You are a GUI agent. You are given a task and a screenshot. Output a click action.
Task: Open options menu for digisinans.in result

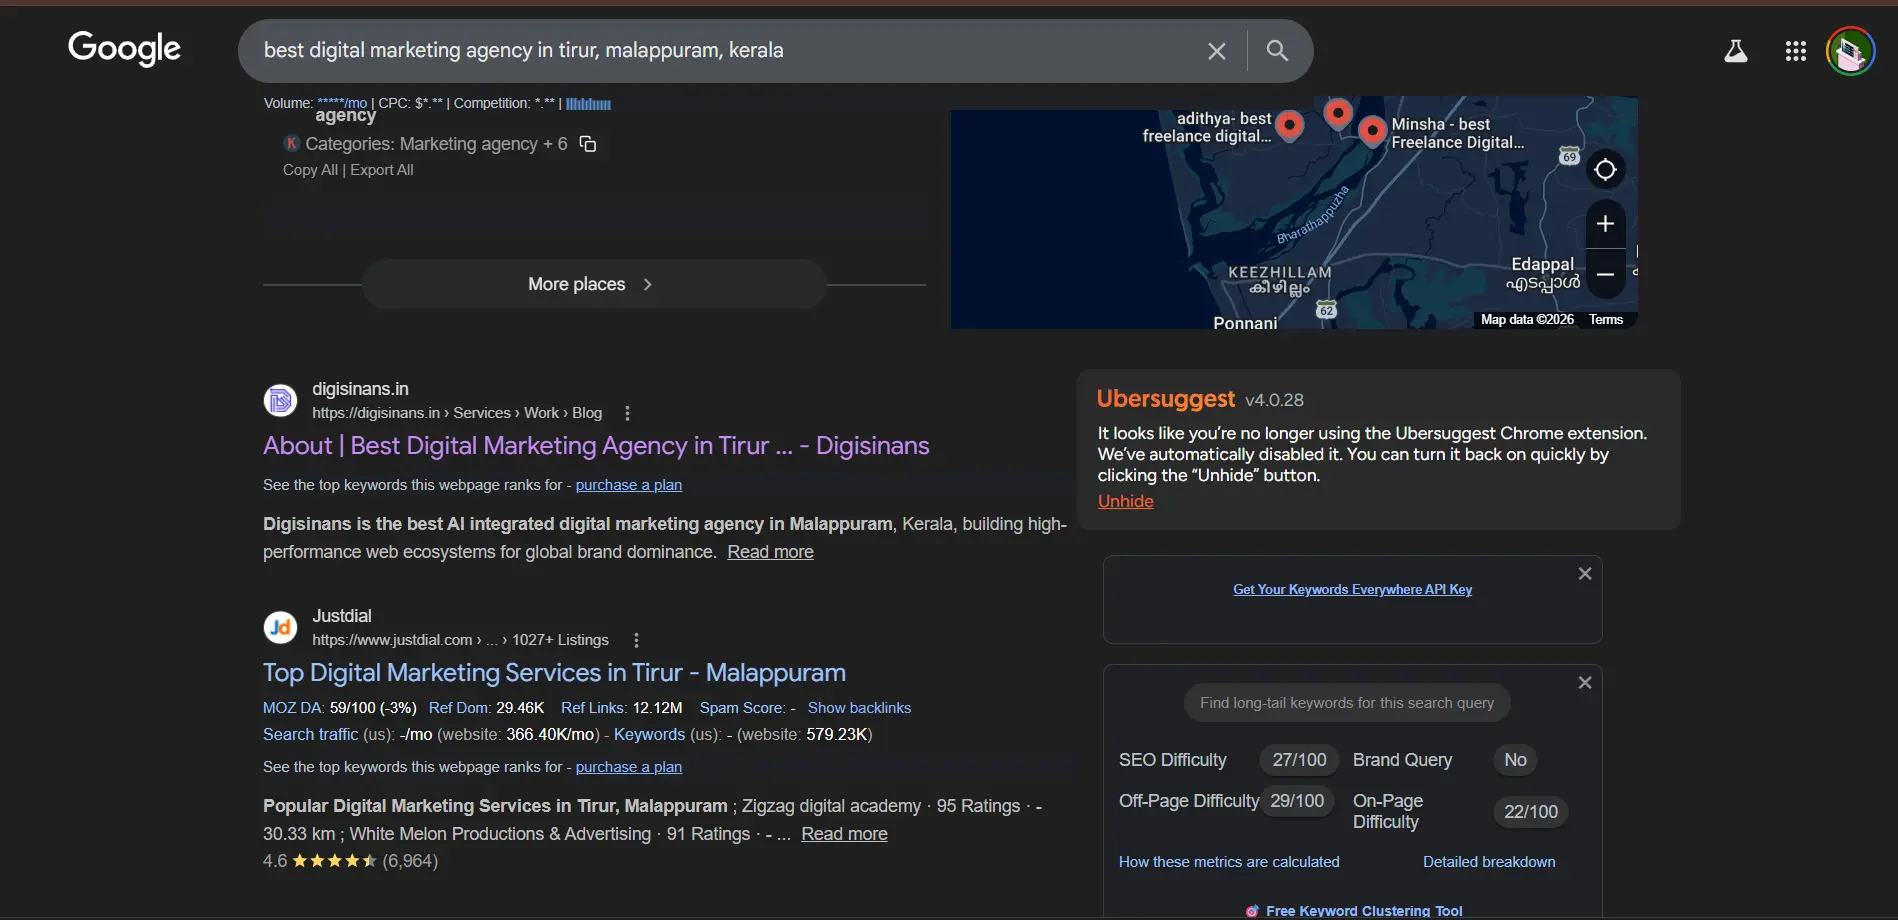(x=627, y=413)
